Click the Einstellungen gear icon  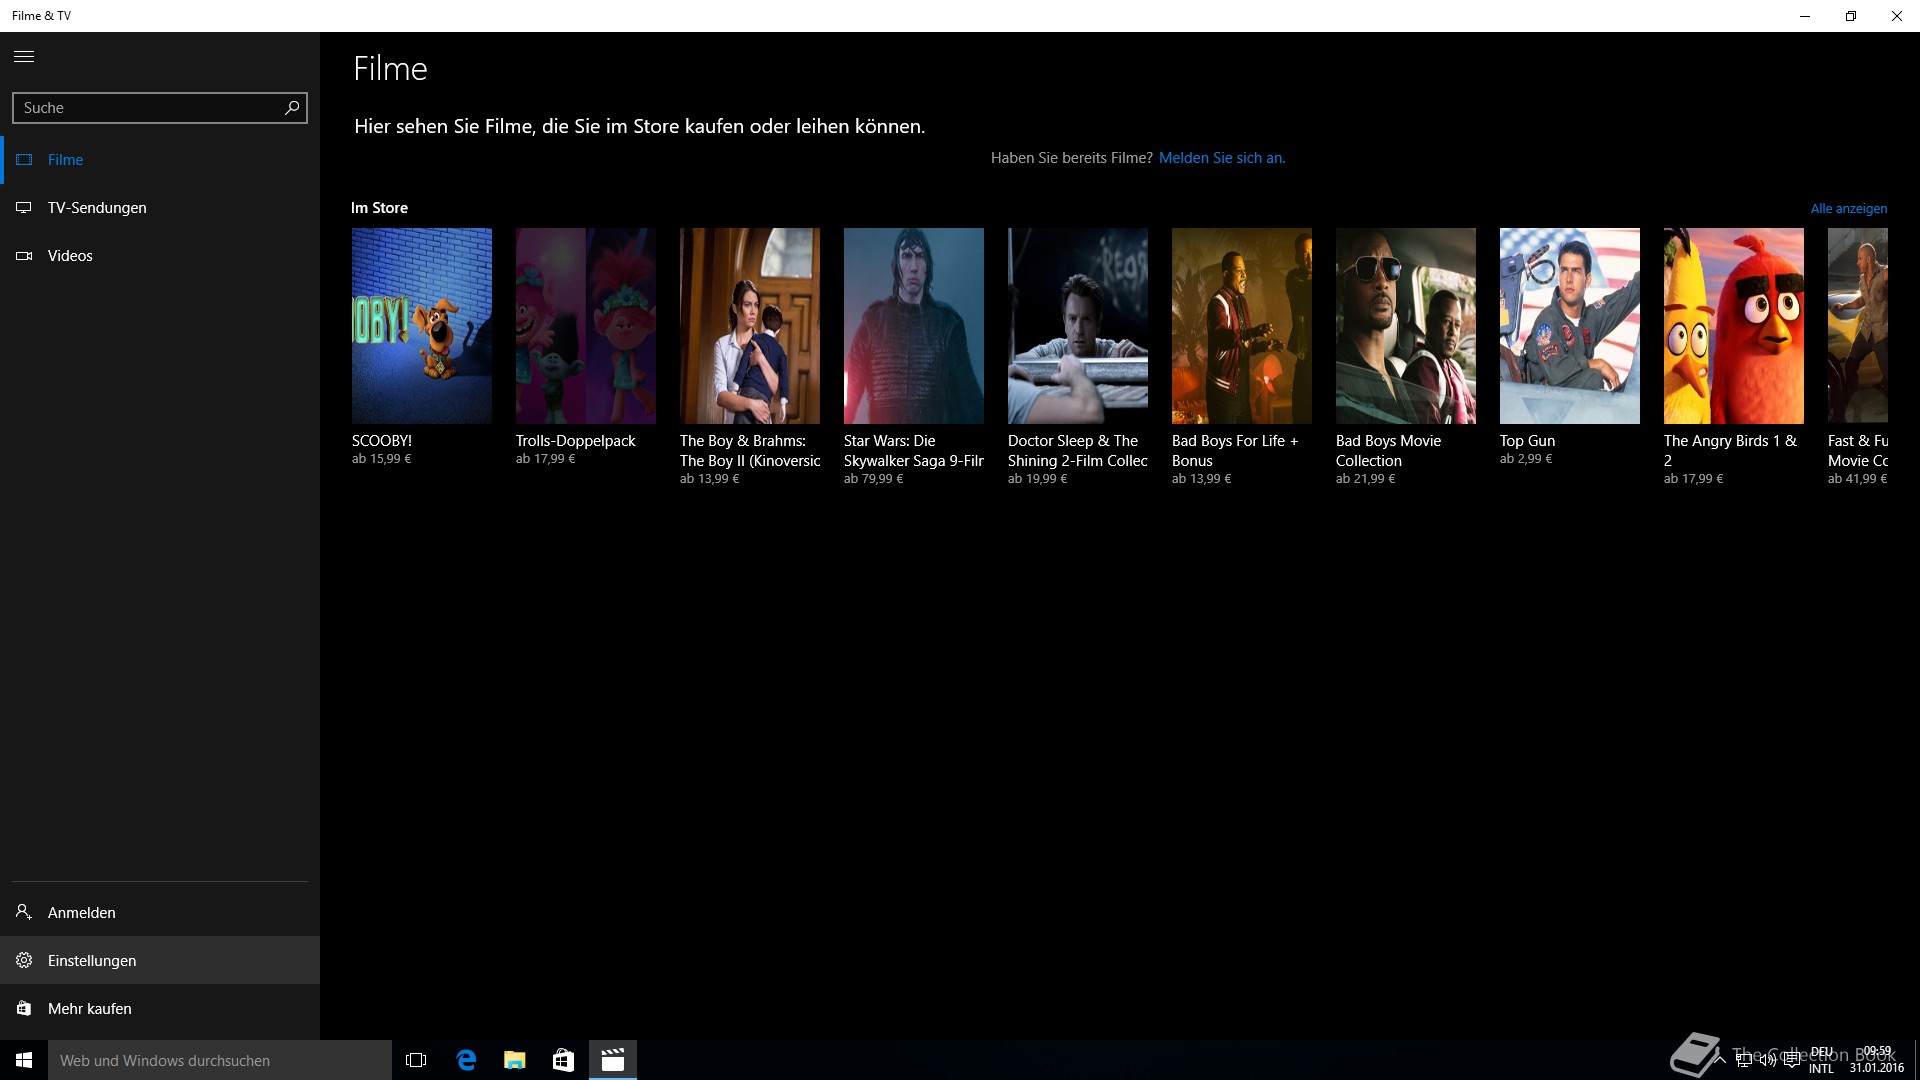click(x=24, y=961)
